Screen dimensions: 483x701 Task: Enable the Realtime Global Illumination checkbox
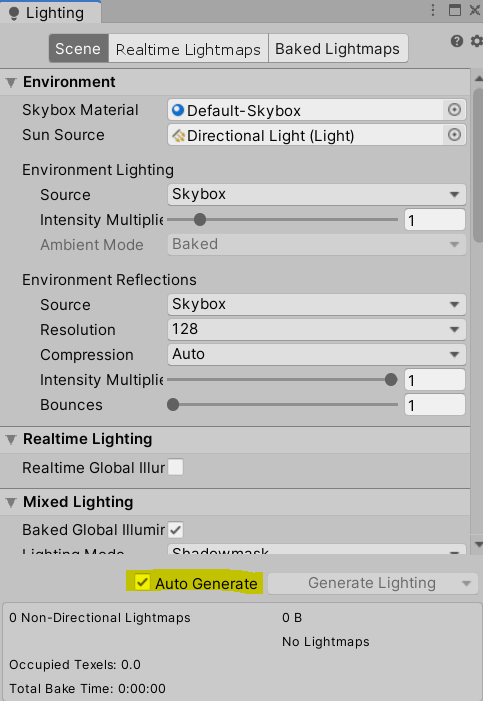[x=175, y=467]
